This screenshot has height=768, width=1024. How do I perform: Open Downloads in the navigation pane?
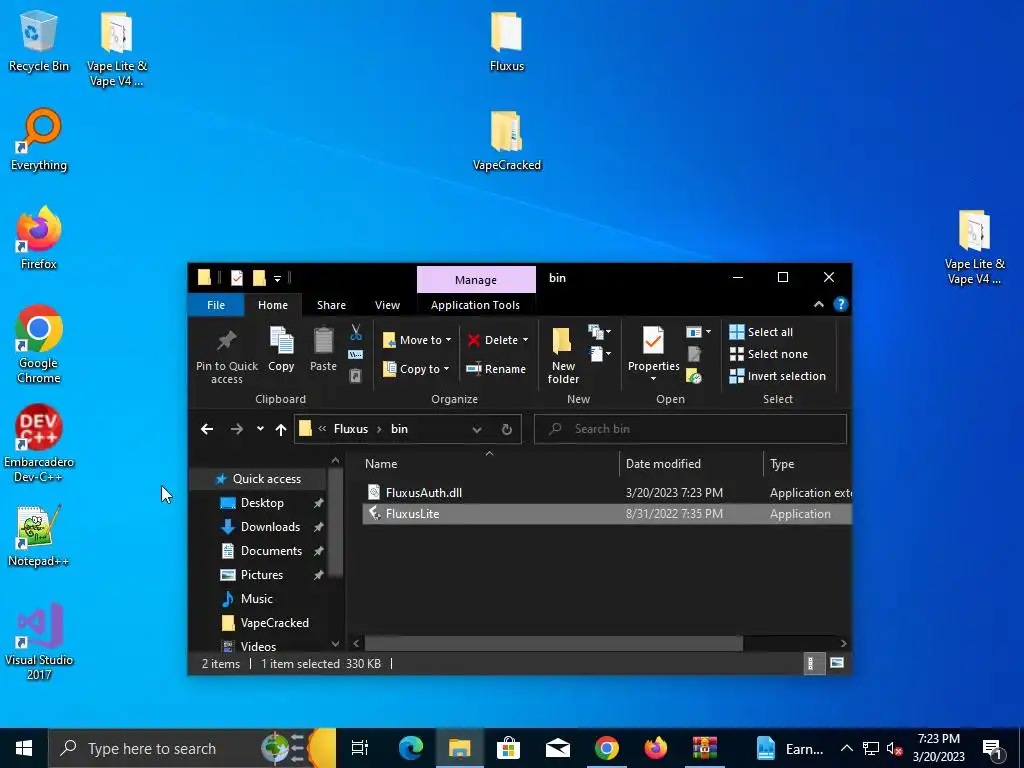[x=270, y=527]
